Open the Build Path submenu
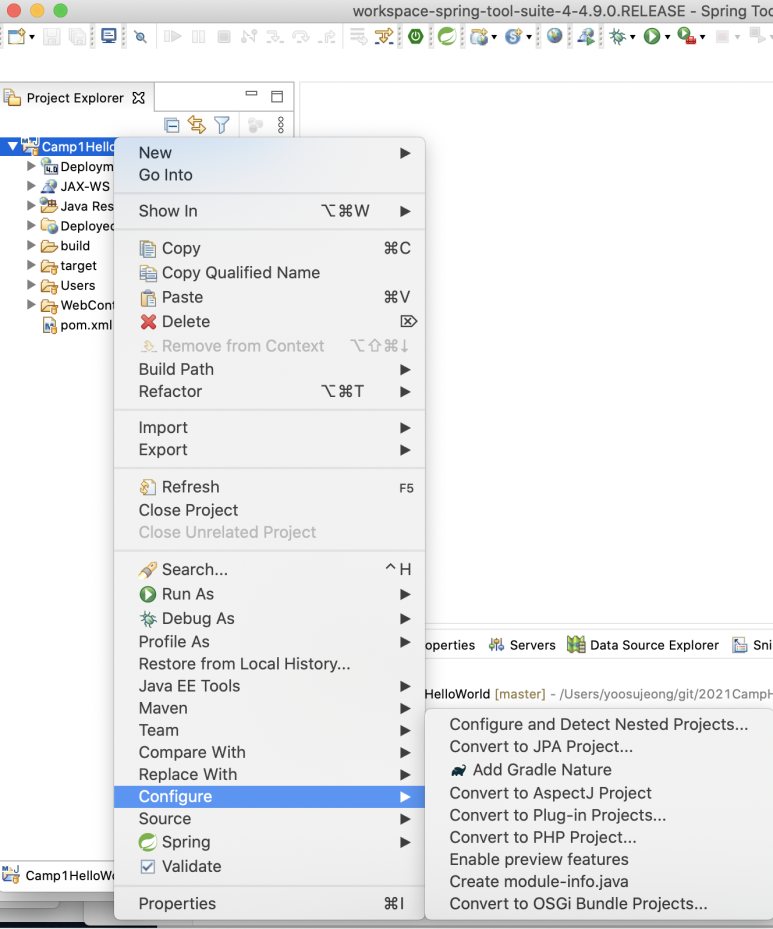This screenshot has height=929, width=773. [270, 369]
